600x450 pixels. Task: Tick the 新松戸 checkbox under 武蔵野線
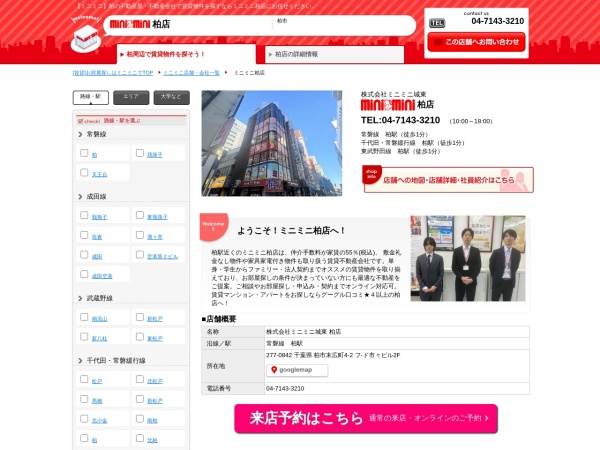[x=140, y=317]
